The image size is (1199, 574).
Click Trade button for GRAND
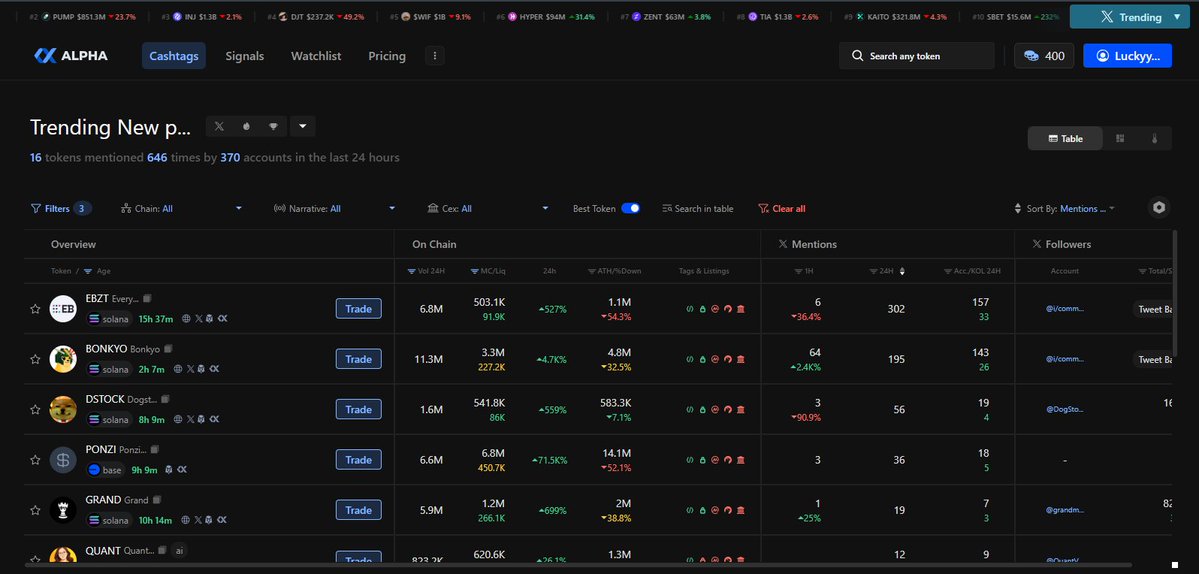(x=358, y=511)
